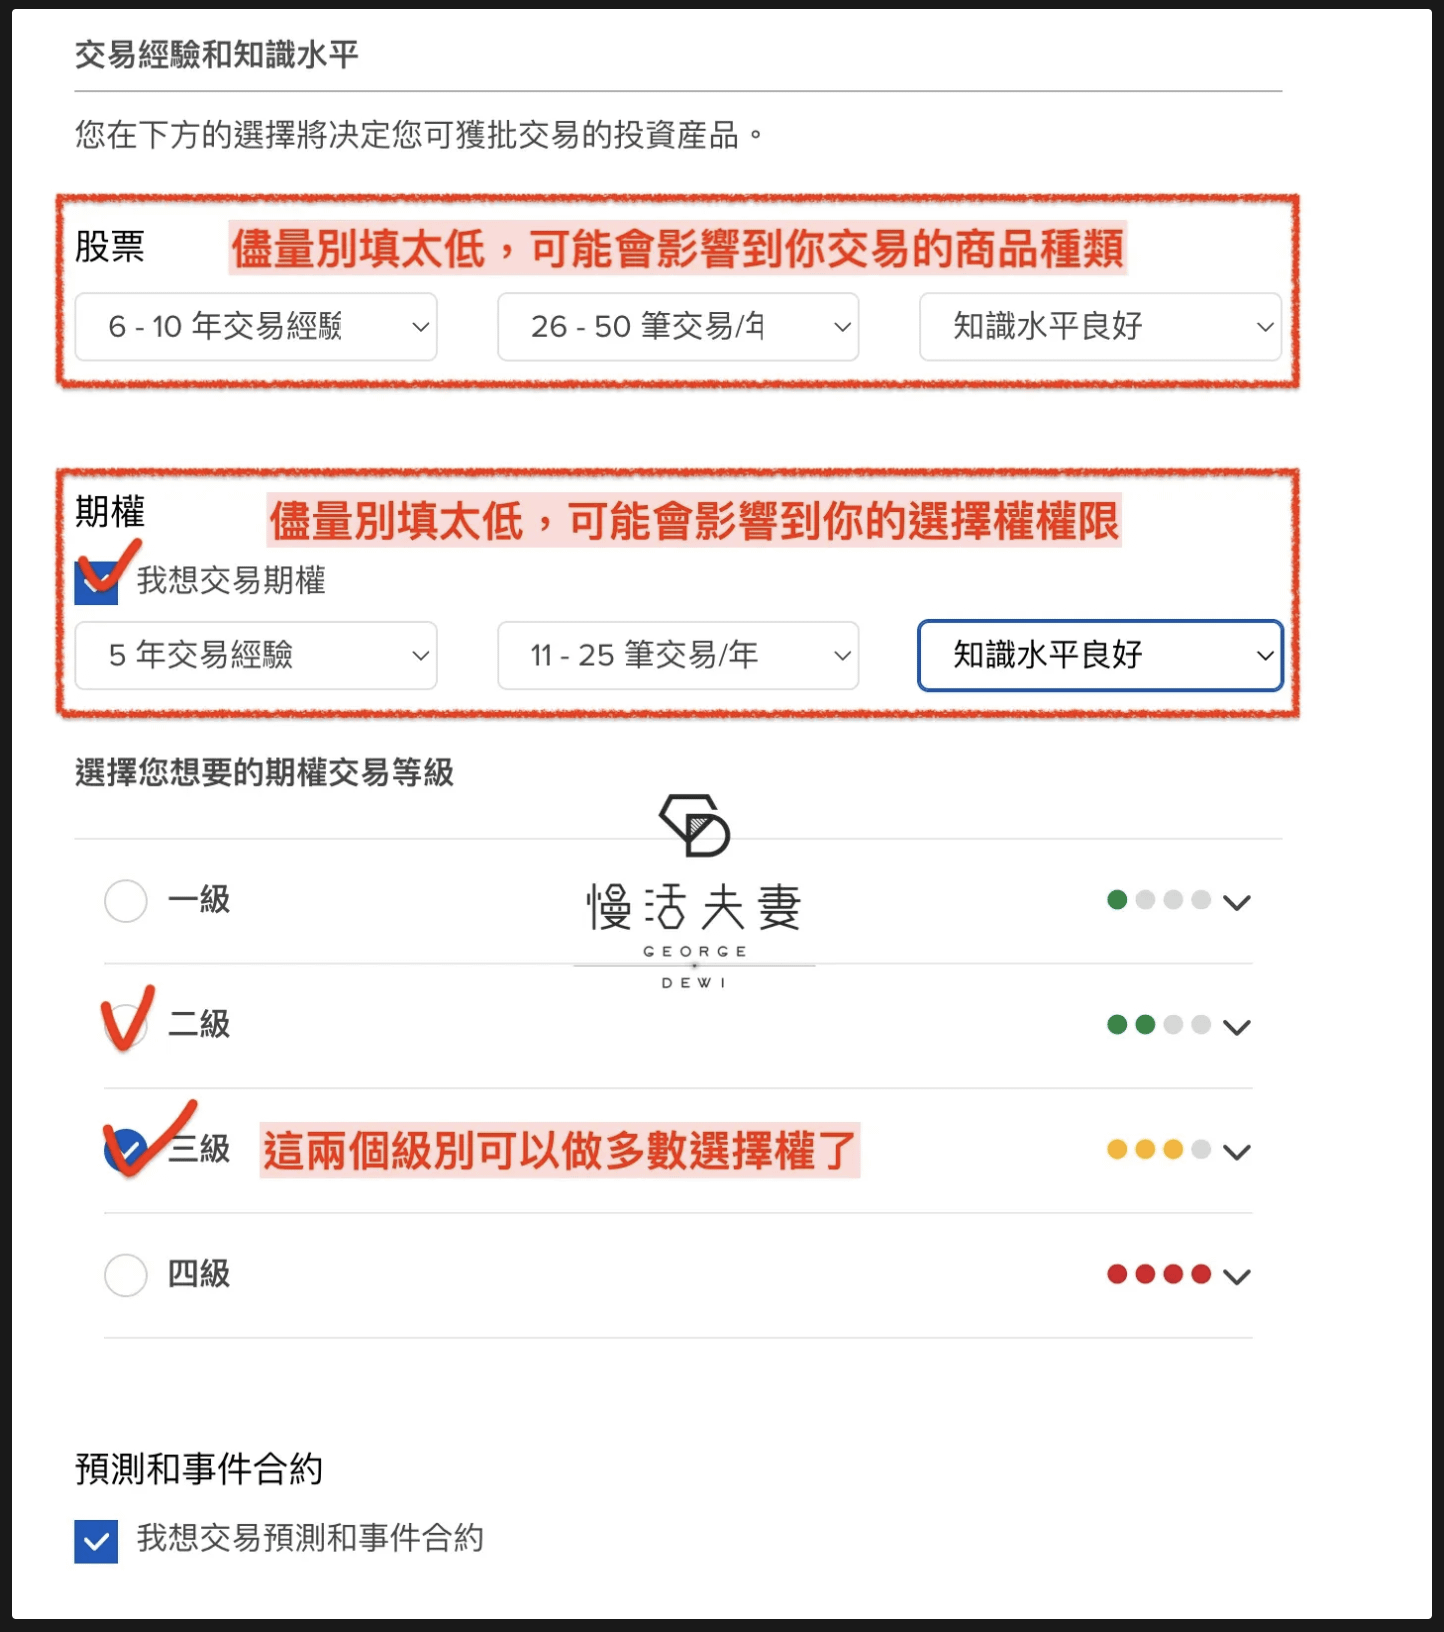
Task: Click the two green risk dots of 二級
Action: (x=1131, y=1024)
